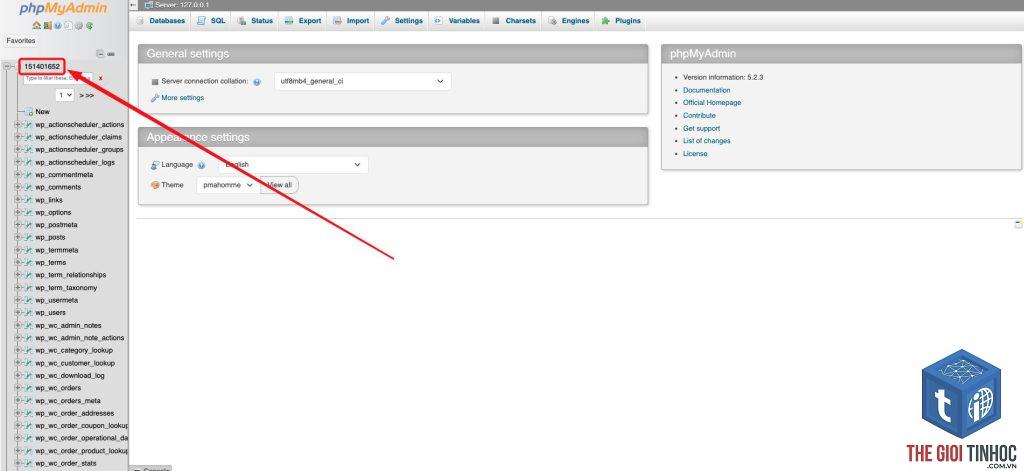Select the 151401652 database name
This screenshot has width=1024, height=471.
pos(42,66)
